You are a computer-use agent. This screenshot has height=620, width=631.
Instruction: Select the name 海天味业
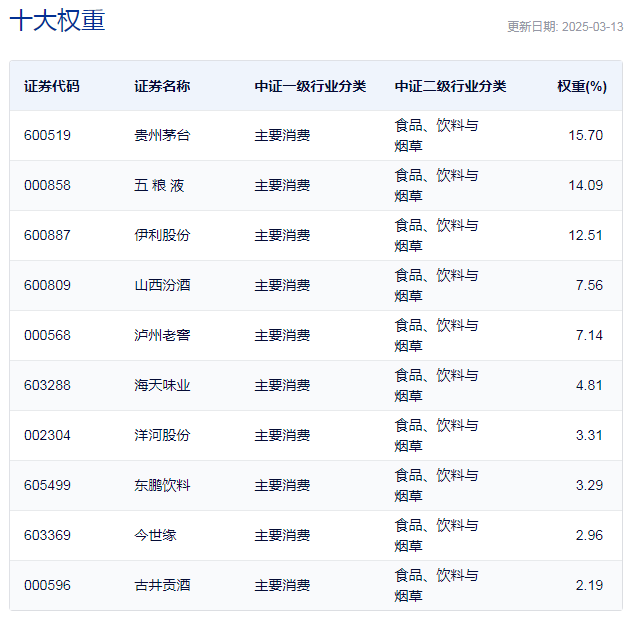click(x=162, y=385)
